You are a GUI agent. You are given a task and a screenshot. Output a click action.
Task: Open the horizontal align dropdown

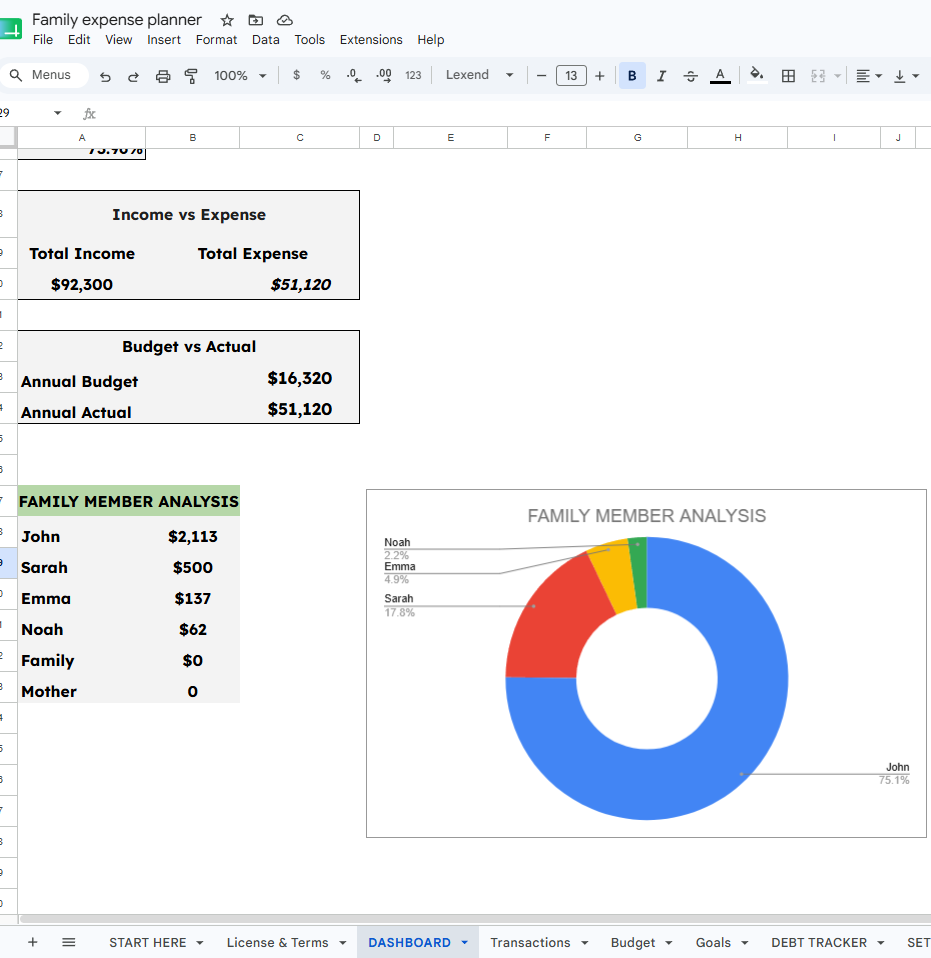[x=869, y=76]
